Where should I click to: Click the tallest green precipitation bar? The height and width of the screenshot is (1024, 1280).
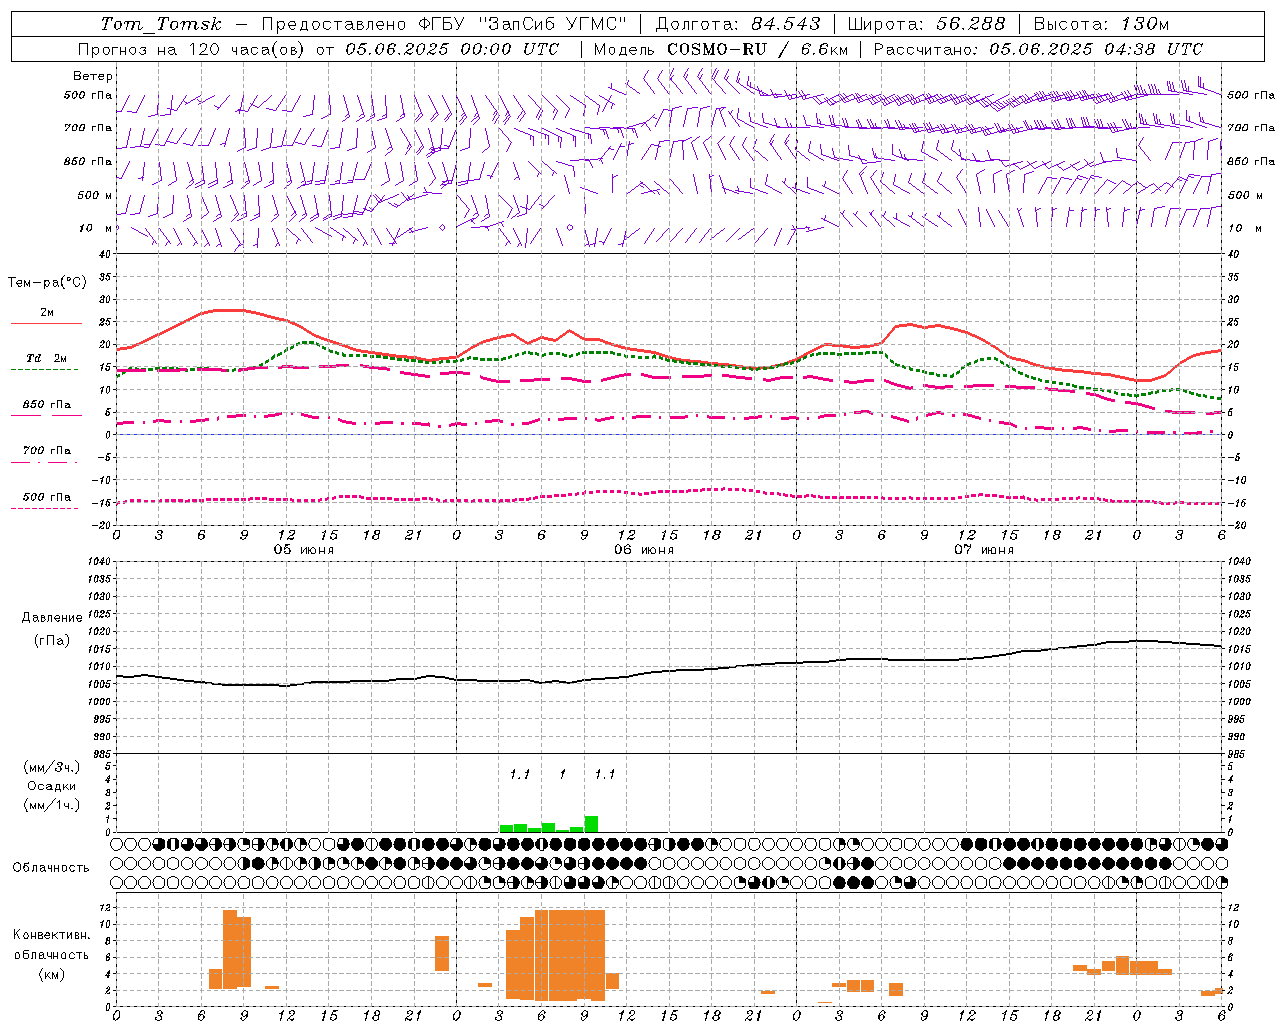[591, 824]
